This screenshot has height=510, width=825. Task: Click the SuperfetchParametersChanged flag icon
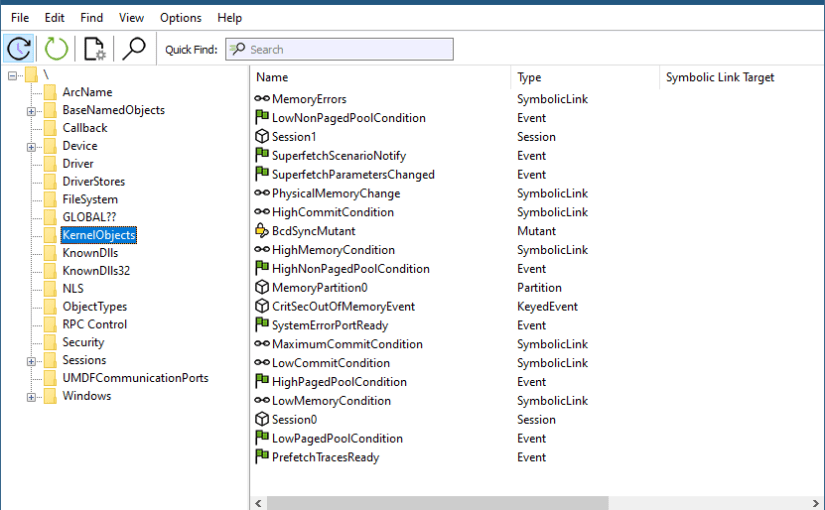pyautogui.click(x=262, y=174)
